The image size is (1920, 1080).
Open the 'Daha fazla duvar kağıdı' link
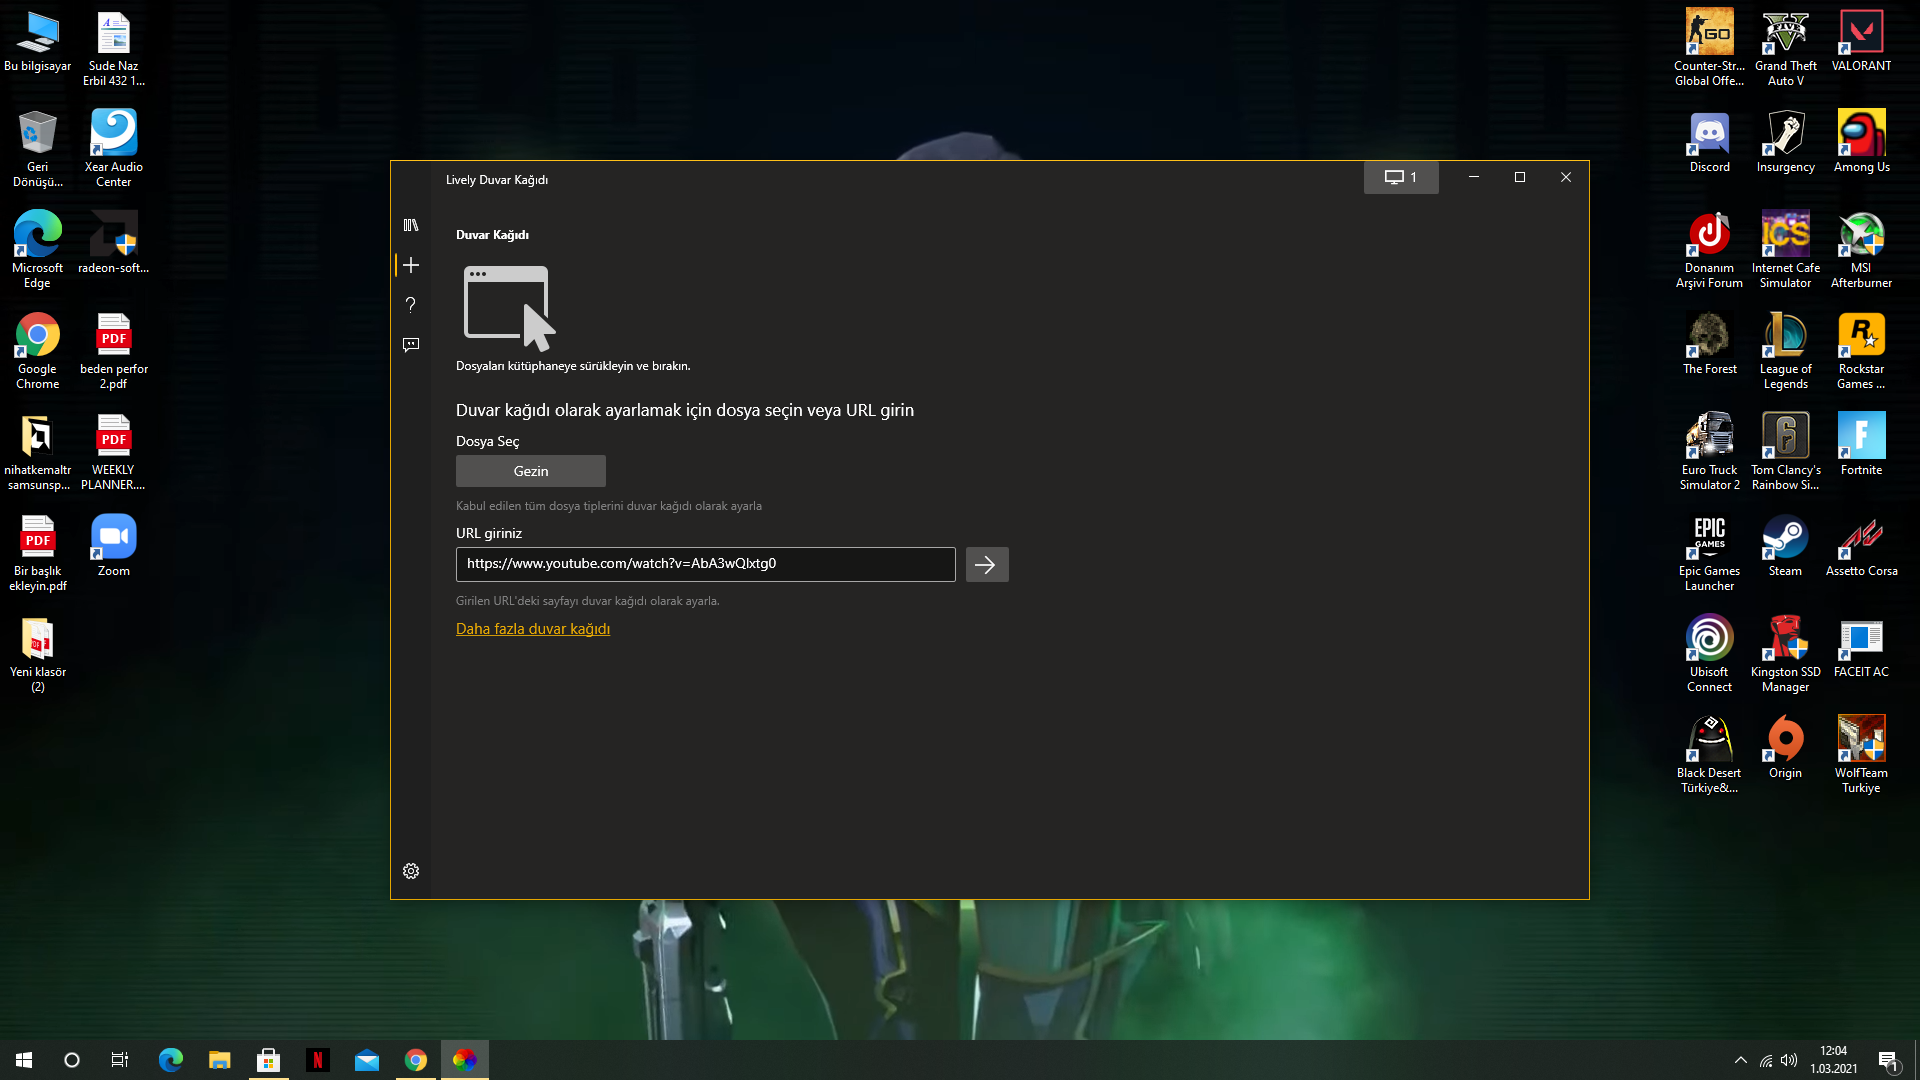pyautogui.click(x=533, y=629)
